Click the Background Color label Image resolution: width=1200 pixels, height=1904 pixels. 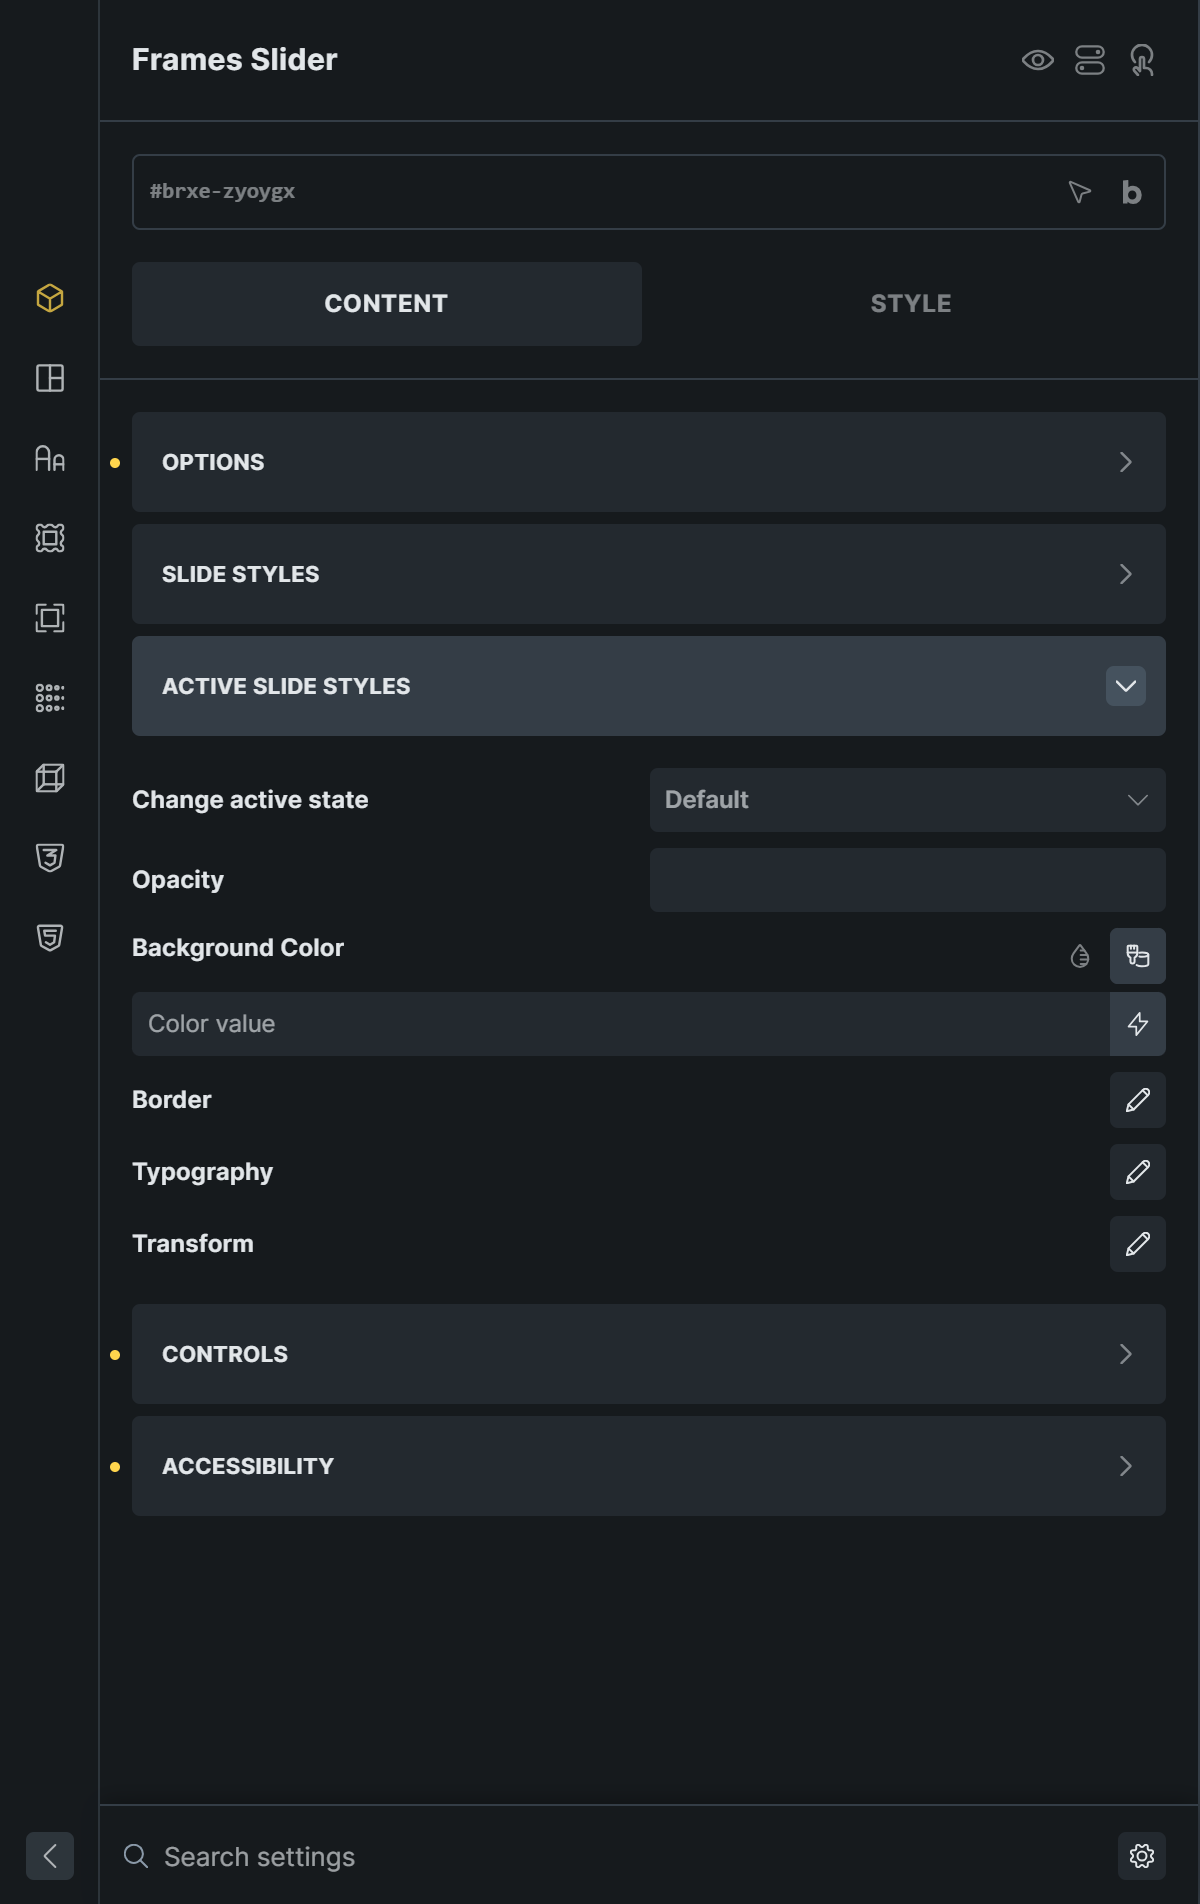pos(238,948)
